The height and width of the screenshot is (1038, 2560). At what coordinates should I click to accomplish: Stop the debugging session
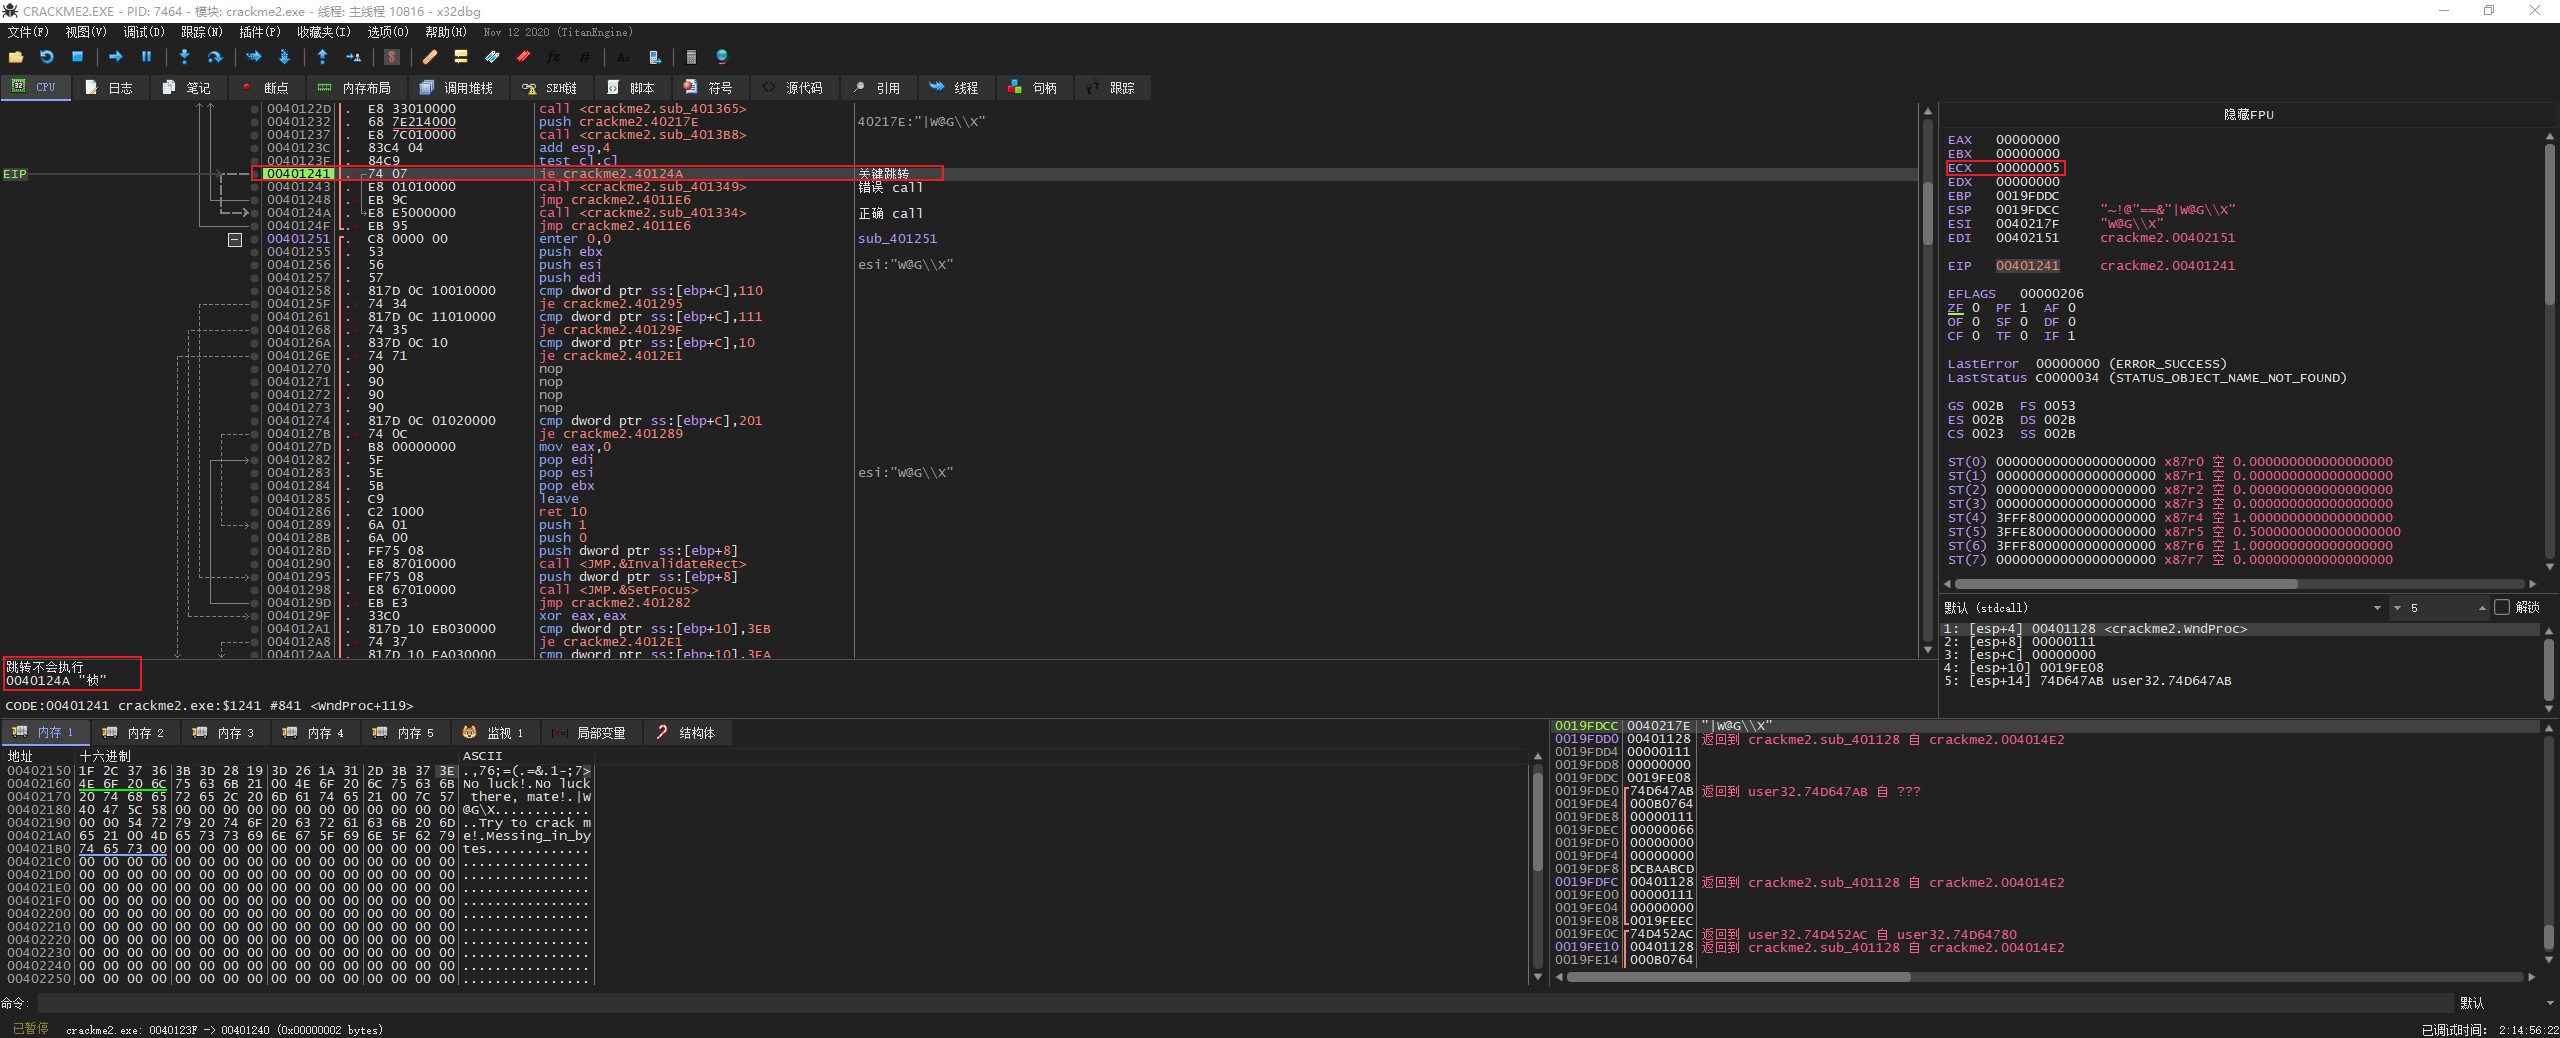pyautogui.click(x=77, y=57)
